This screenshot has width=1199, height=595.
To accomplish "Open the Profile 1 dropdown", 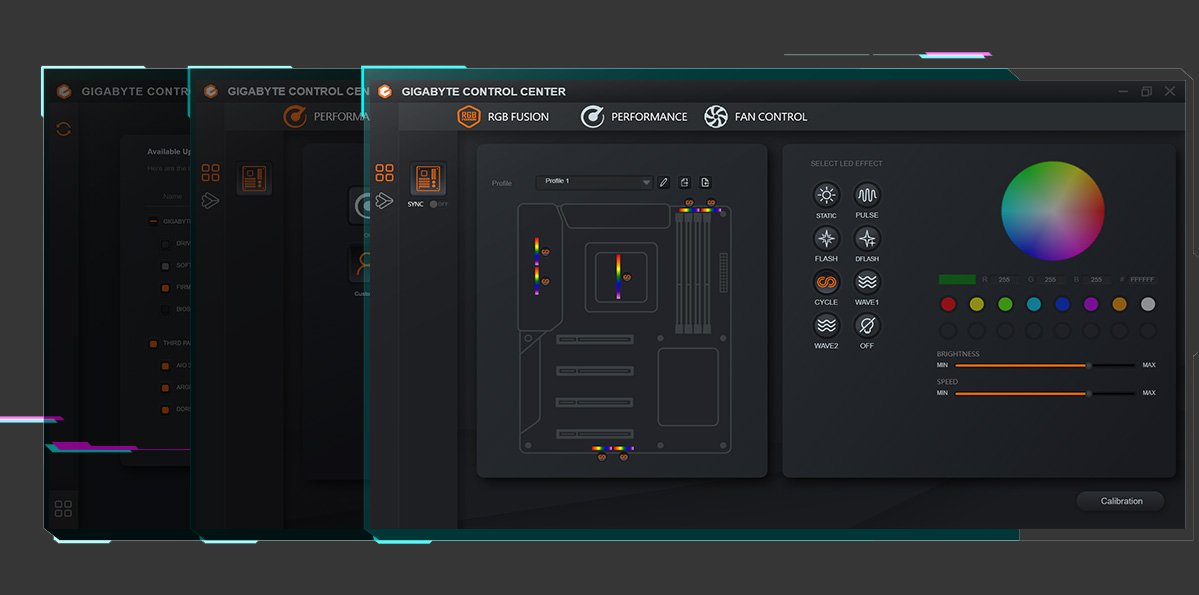I will click(x=594, y=182).
